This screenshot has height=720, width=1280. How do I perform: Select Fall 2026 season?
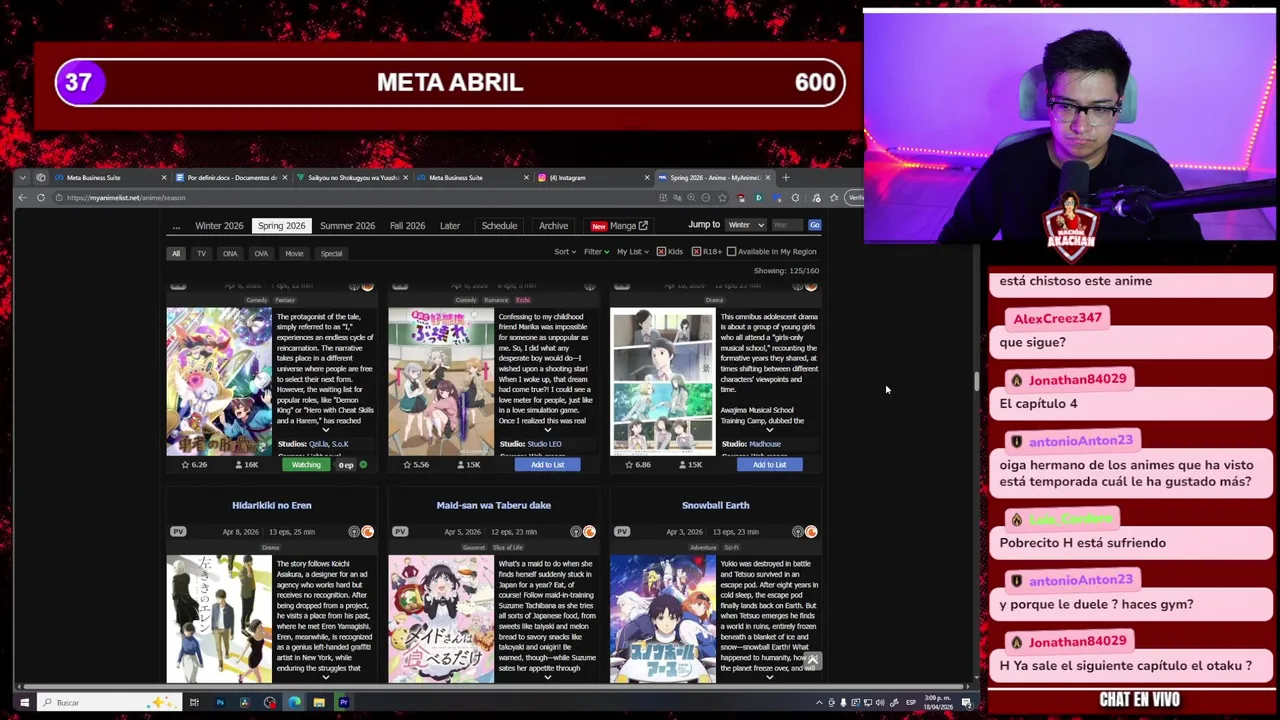[407, 226]
